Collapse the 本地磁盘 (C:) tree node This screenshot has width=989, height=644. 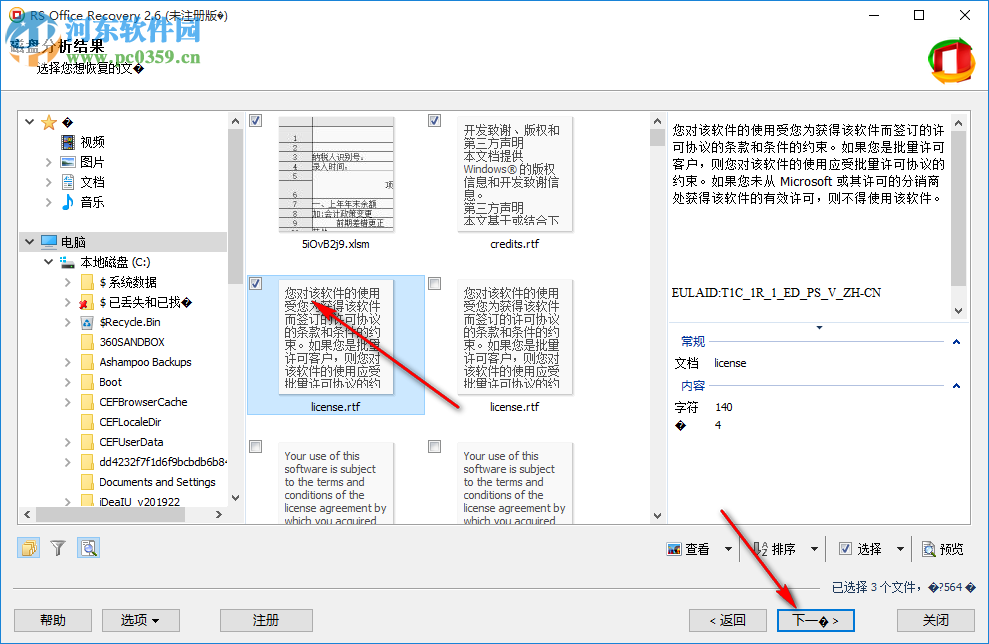point(47,262)
